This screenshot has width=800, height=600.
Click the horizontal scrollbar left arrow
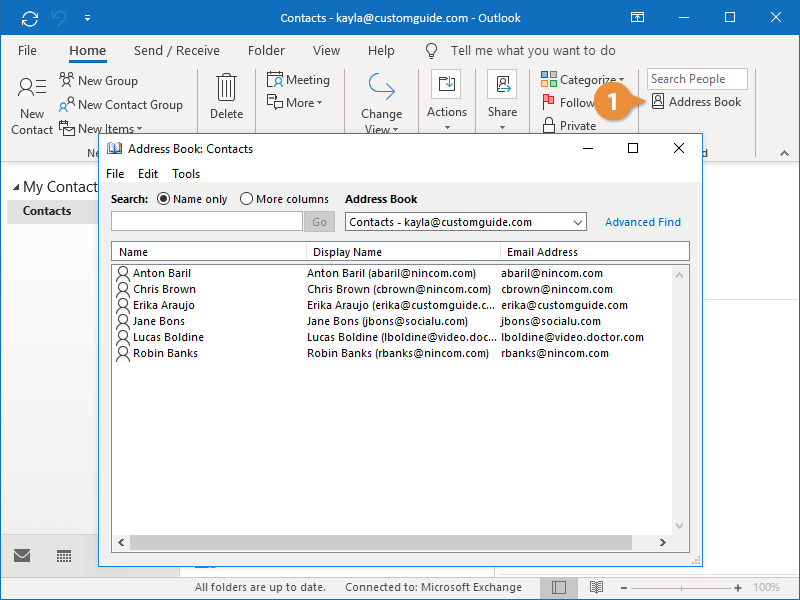click(121, 542)
